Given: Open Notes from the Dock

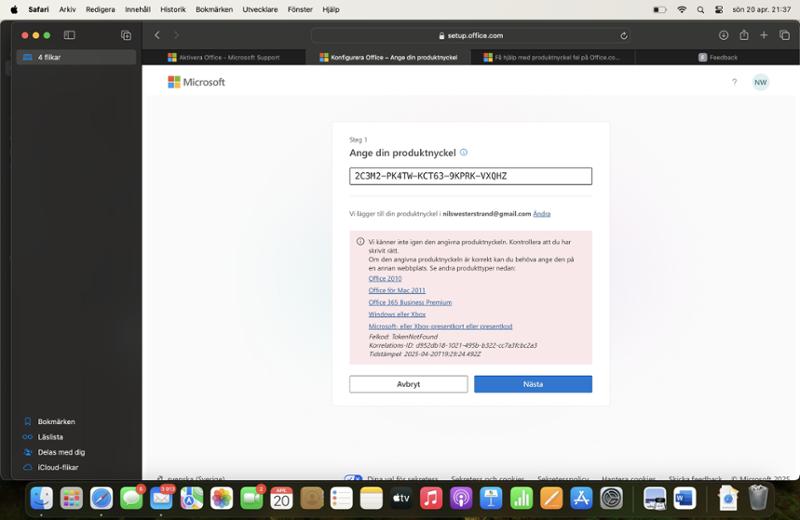Looking at the screenshot, I should tap(371, 498).
